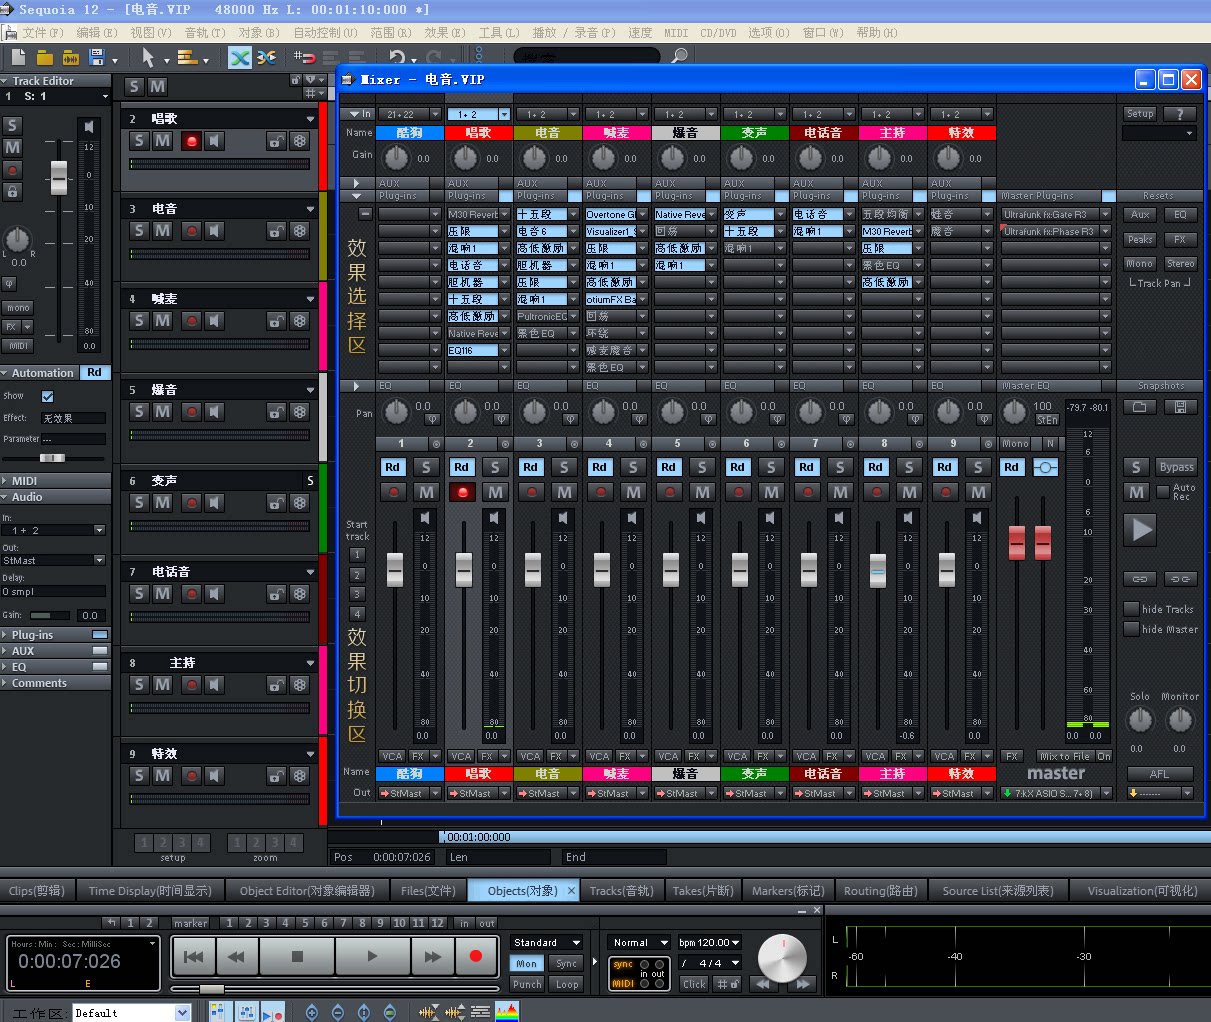Open the 文件(F) menu
The height and width of the screenshot is (1022, 1211).
[x=43, y=32]
